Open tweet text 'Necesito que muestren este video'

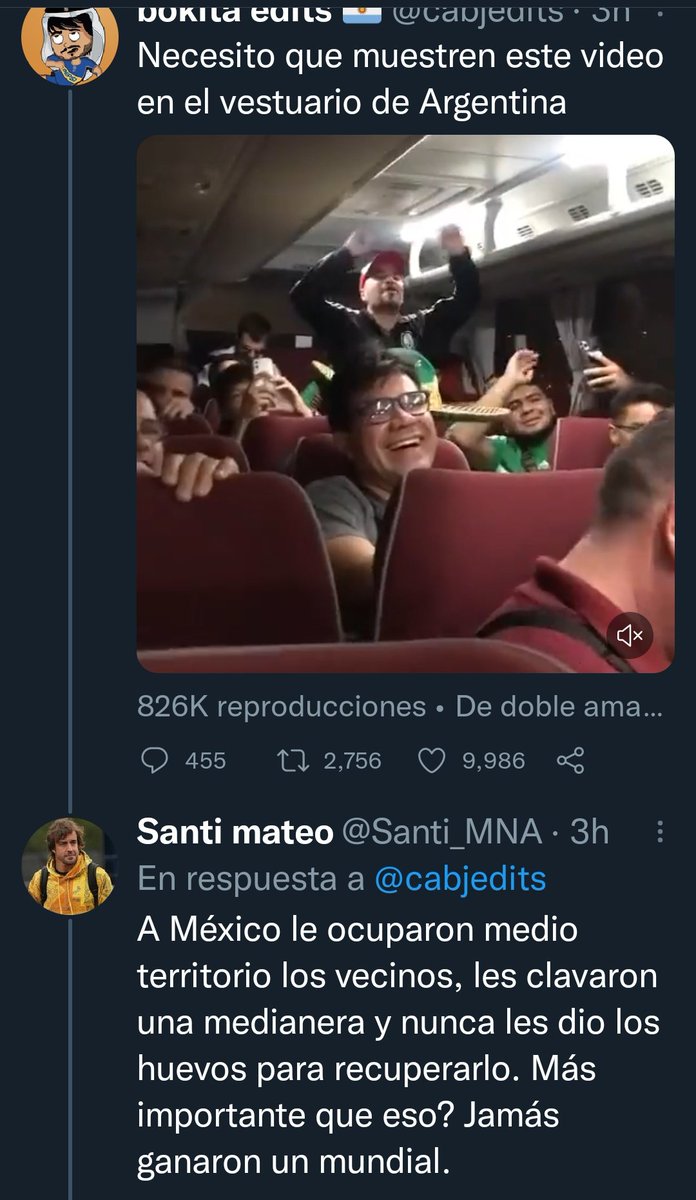tap(400, 56)
